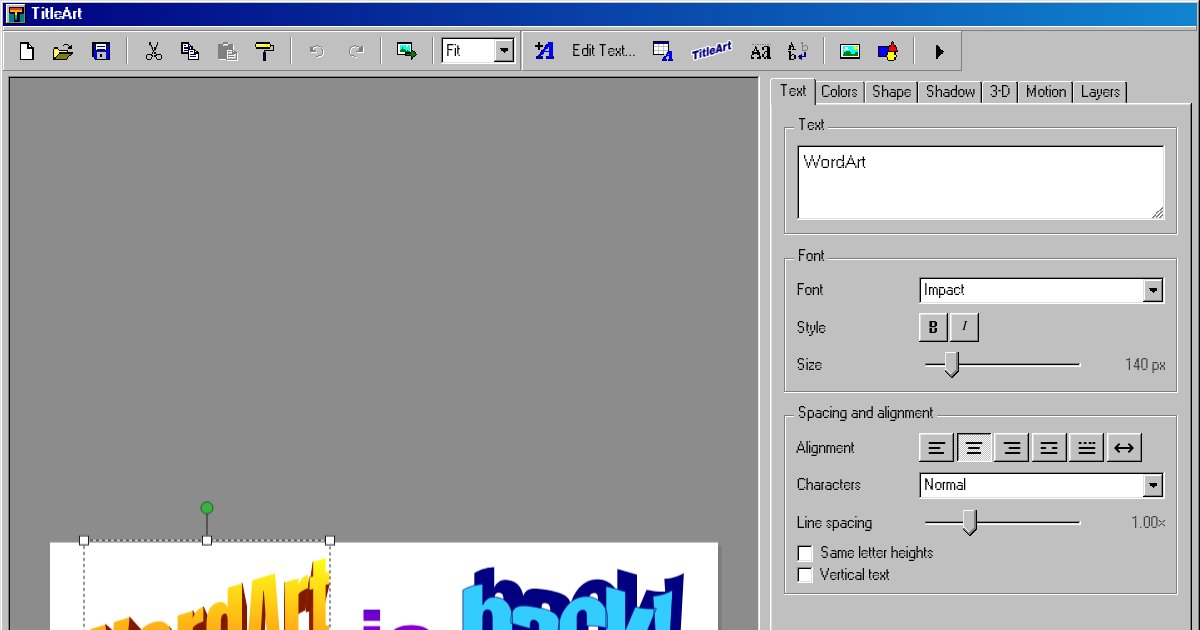This screenshot has height=630, width=1200.
Task: Click the fifth alignment full justify button
Action: coord(1086,448)
